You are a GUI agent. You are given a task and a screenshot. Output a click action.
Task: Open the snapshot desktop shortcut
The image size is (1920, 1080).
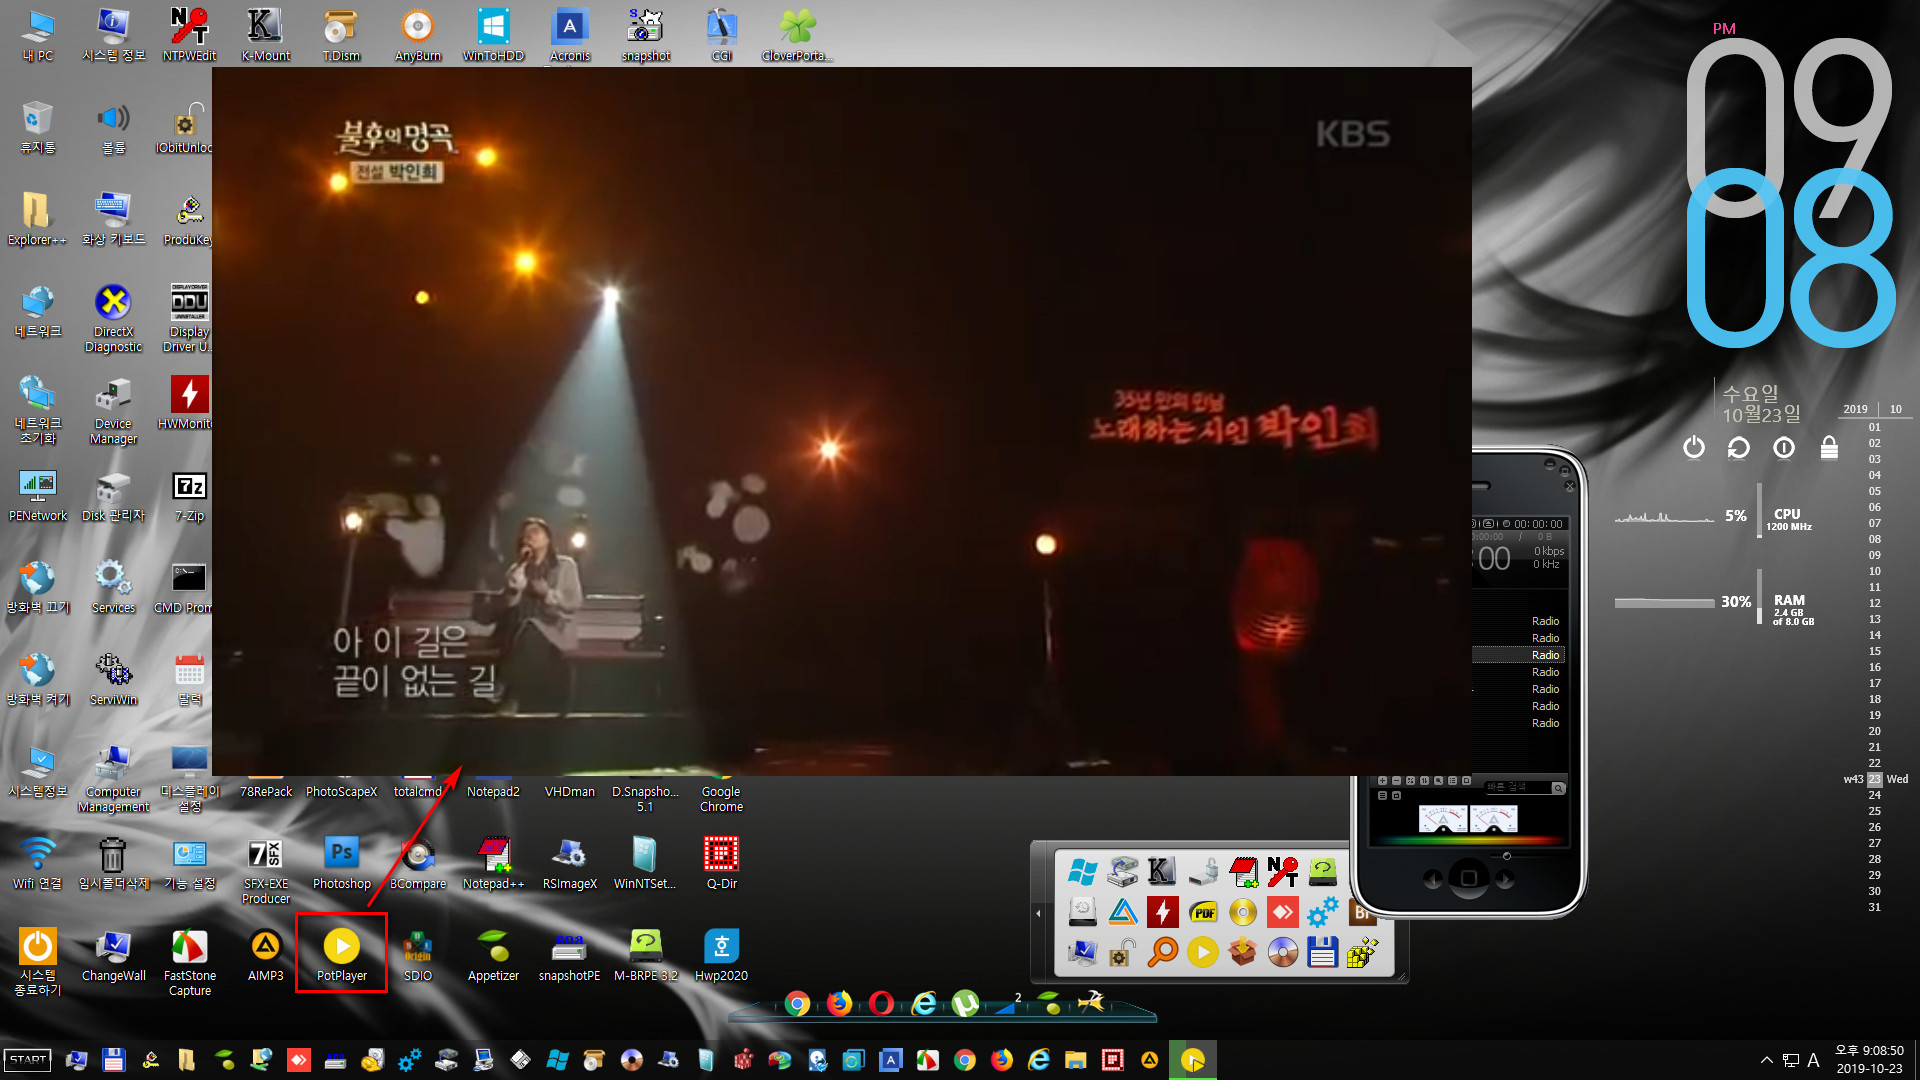tap(645, 35)
